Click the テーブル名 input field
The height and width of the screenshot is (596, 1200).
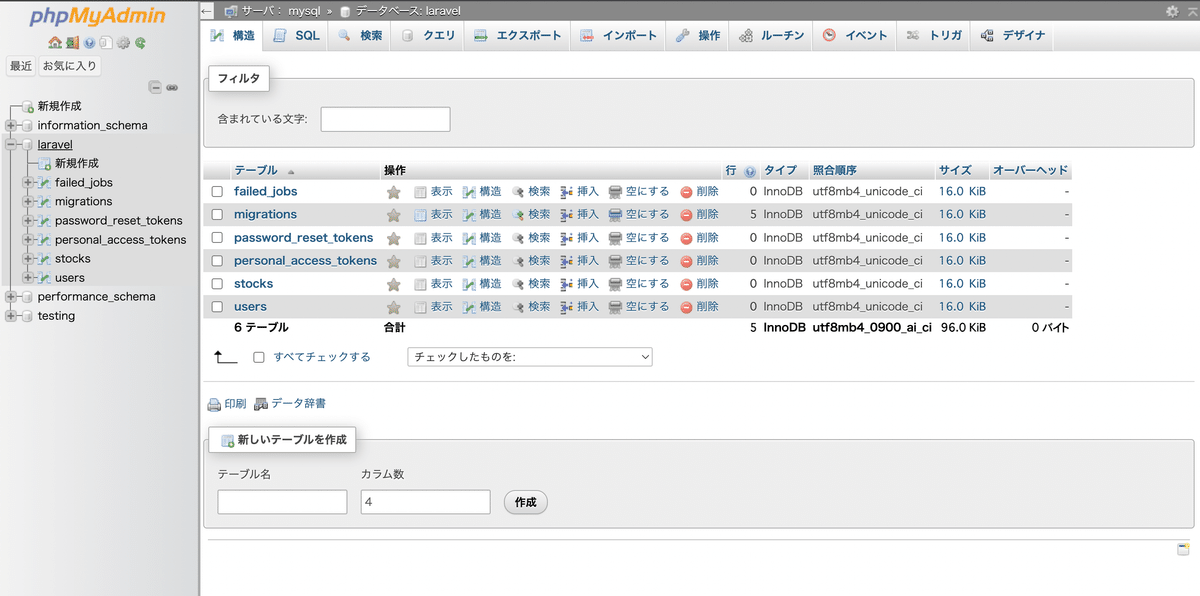282,502
